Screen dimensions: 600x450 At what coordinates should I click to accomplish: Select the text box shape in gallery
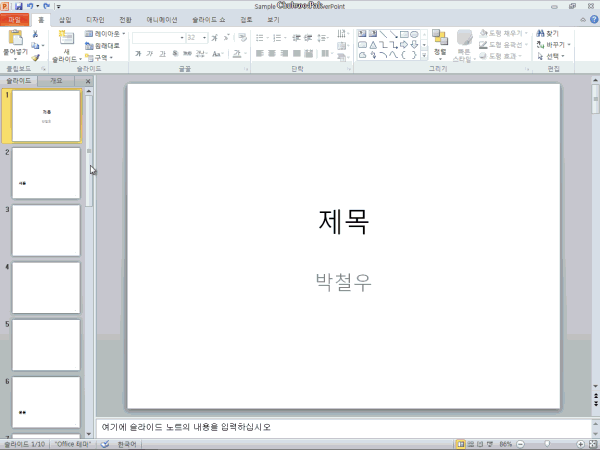click(362, 34)
